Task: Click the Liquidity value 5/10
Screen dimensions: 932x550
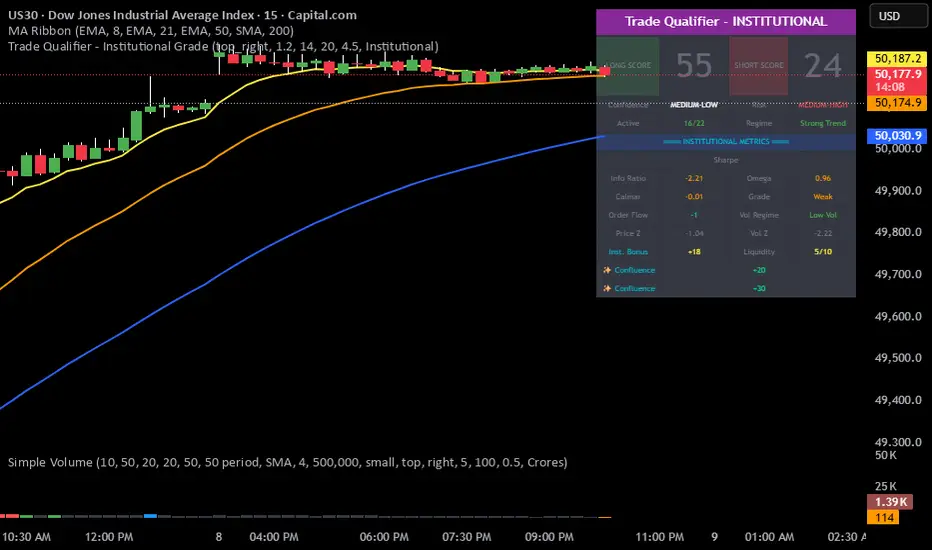Action: (823, 252)
